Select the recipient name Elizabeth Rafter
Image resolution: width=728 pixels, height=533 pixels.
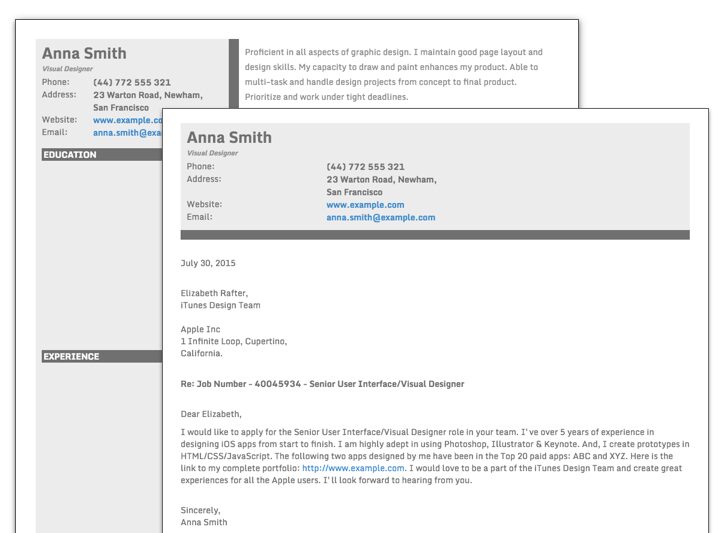(214, 293)
